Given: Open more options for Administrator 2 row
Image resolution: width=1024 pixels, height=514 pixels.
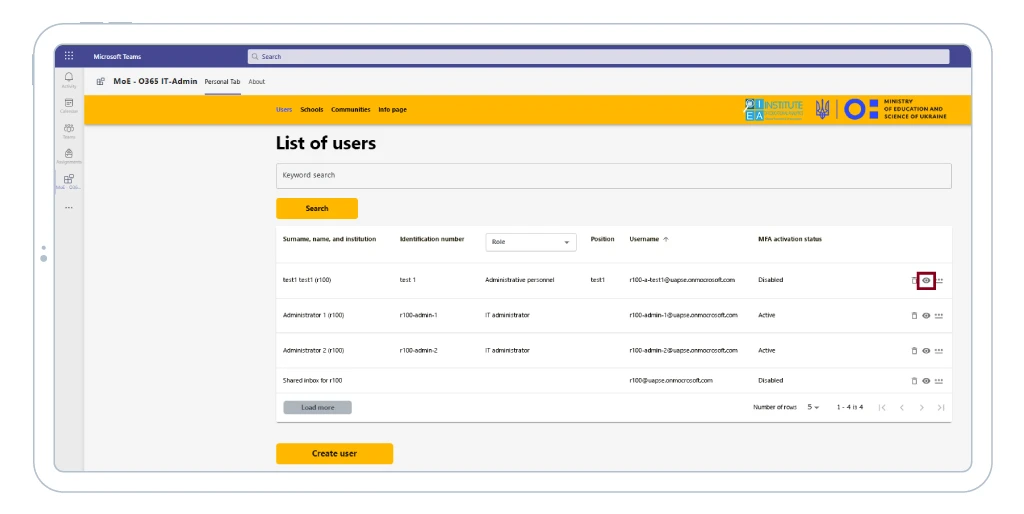Looking at the screenshot, I should click(938, 351).
